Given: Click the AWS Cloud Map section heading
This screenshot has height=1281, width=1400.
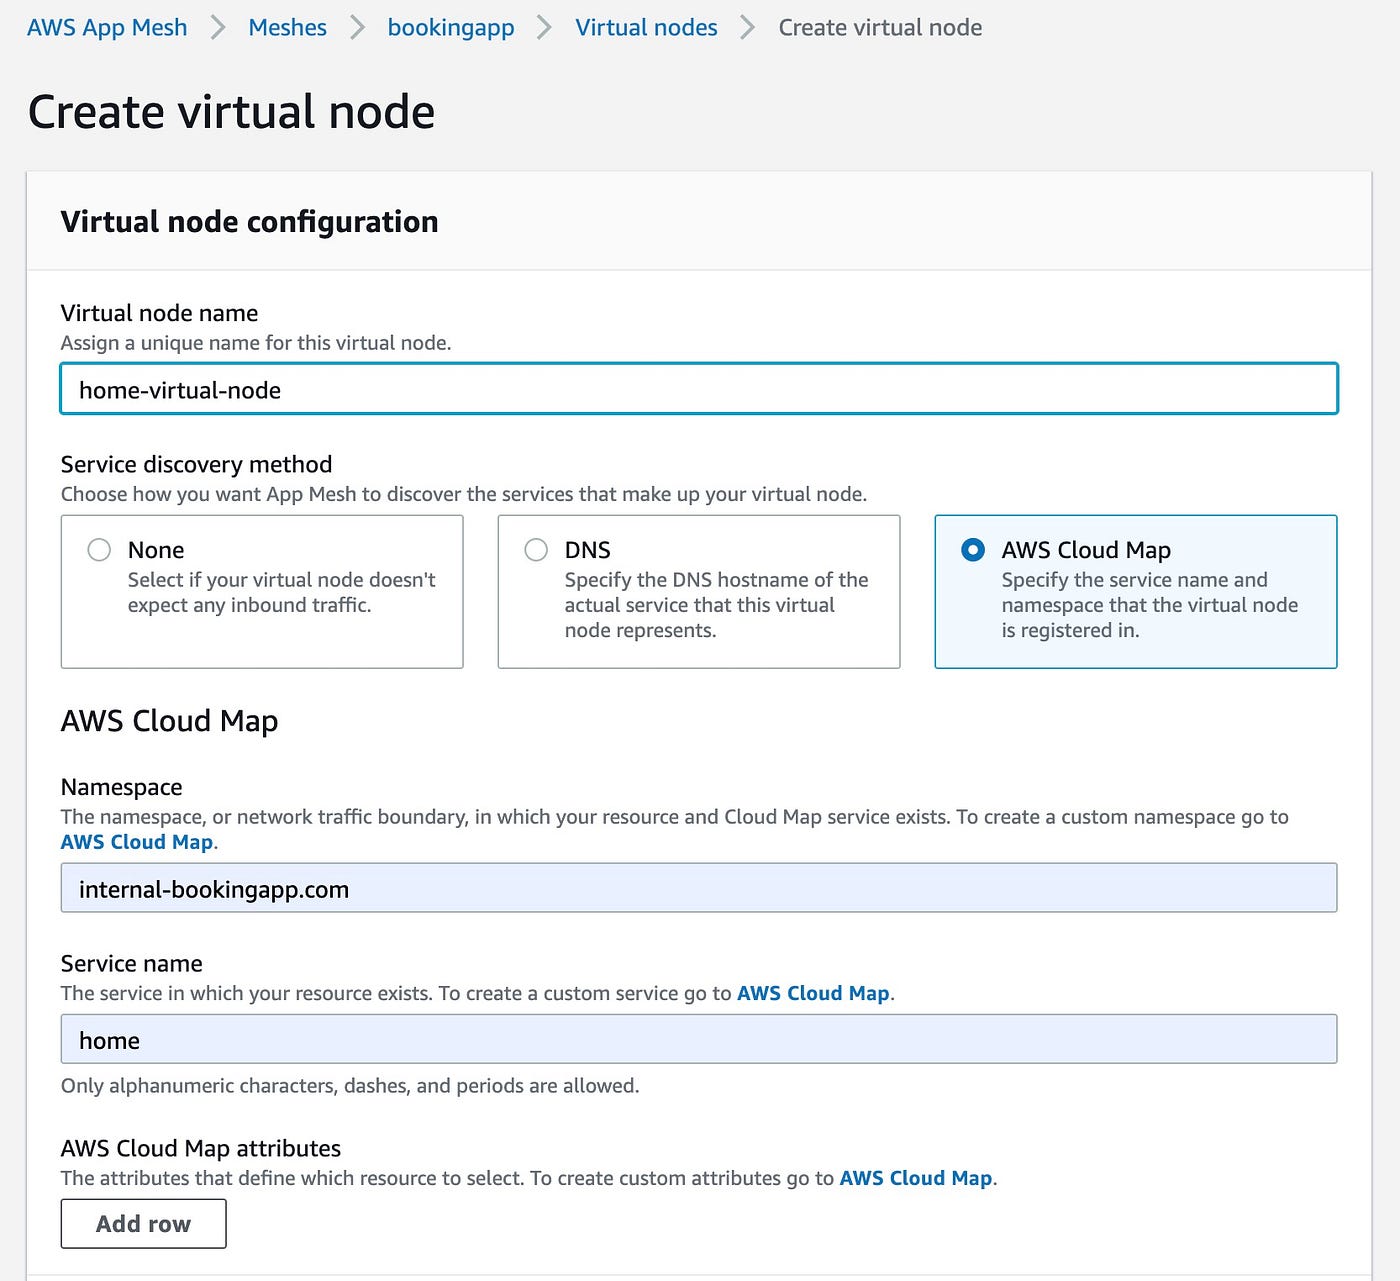Looking at the screenshot, I should [169, 721].
